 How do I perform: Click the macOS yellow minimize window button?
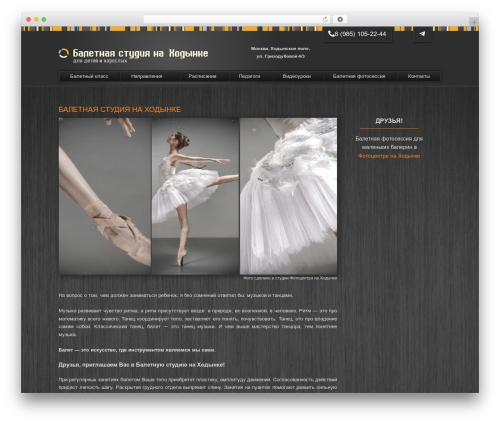pos(36,19)
